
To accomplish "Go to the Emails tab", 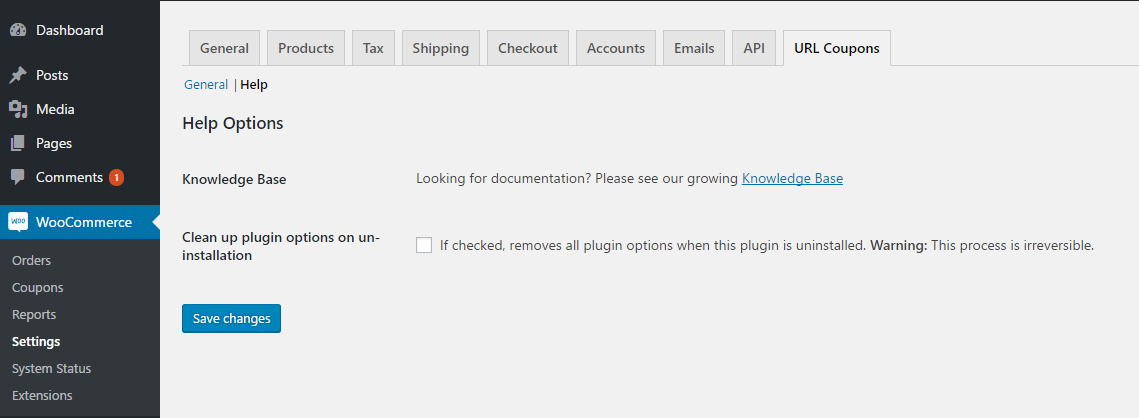I will click(x=694, y=48).
